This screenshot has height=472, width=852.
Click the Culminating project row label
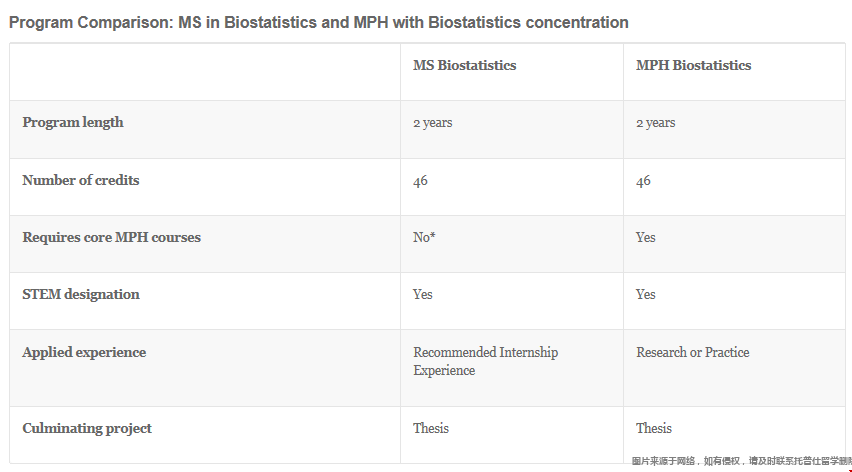[87, 429]
